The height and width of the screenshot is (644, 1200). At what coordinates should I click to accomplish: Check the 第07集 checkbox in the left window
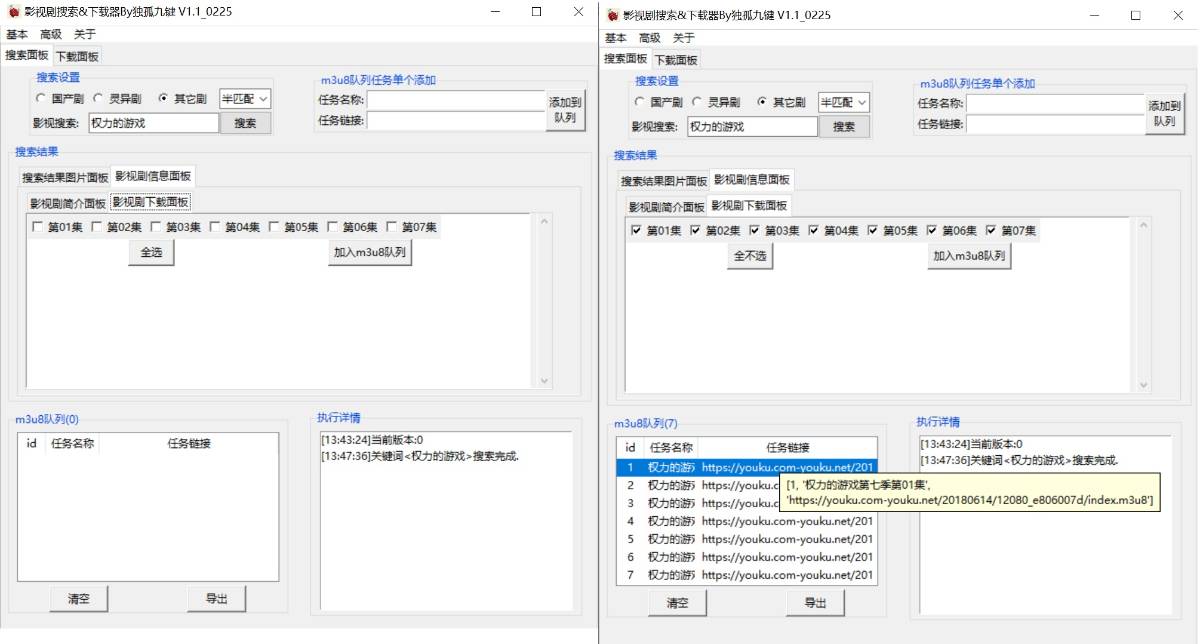392,227
